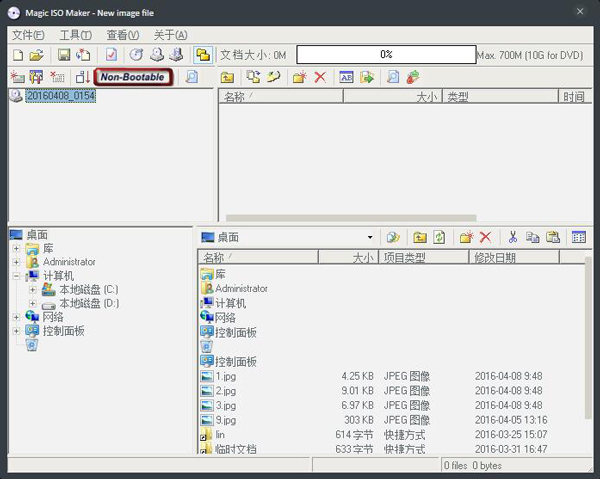600x479 pixels.
Task: Click the red-green properties icon at toolbar end
Action: (x=413, y=77)
